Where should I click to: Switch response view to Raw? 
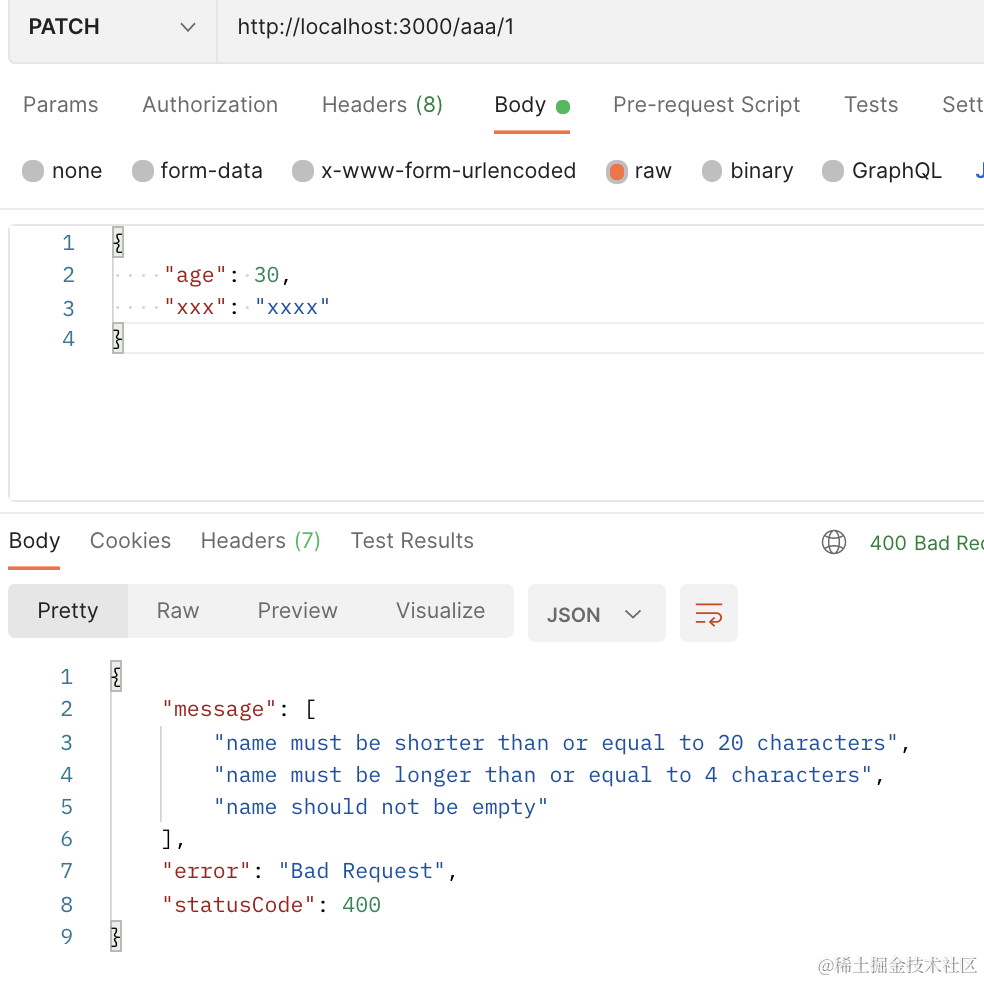click(x=178, y=611)
